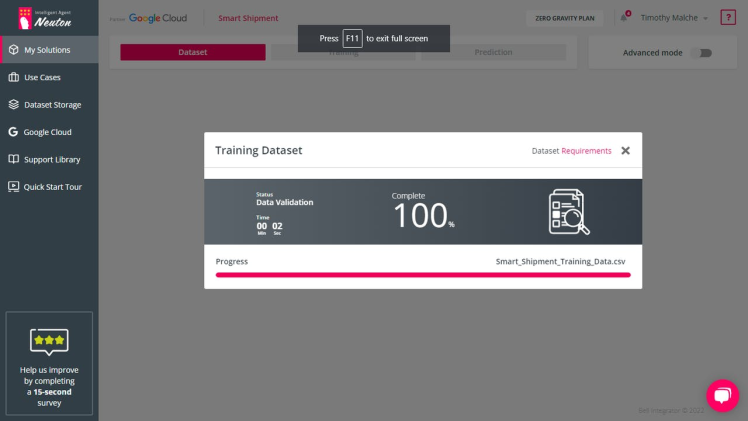Click the Quick Start Tour play icon

13,186
